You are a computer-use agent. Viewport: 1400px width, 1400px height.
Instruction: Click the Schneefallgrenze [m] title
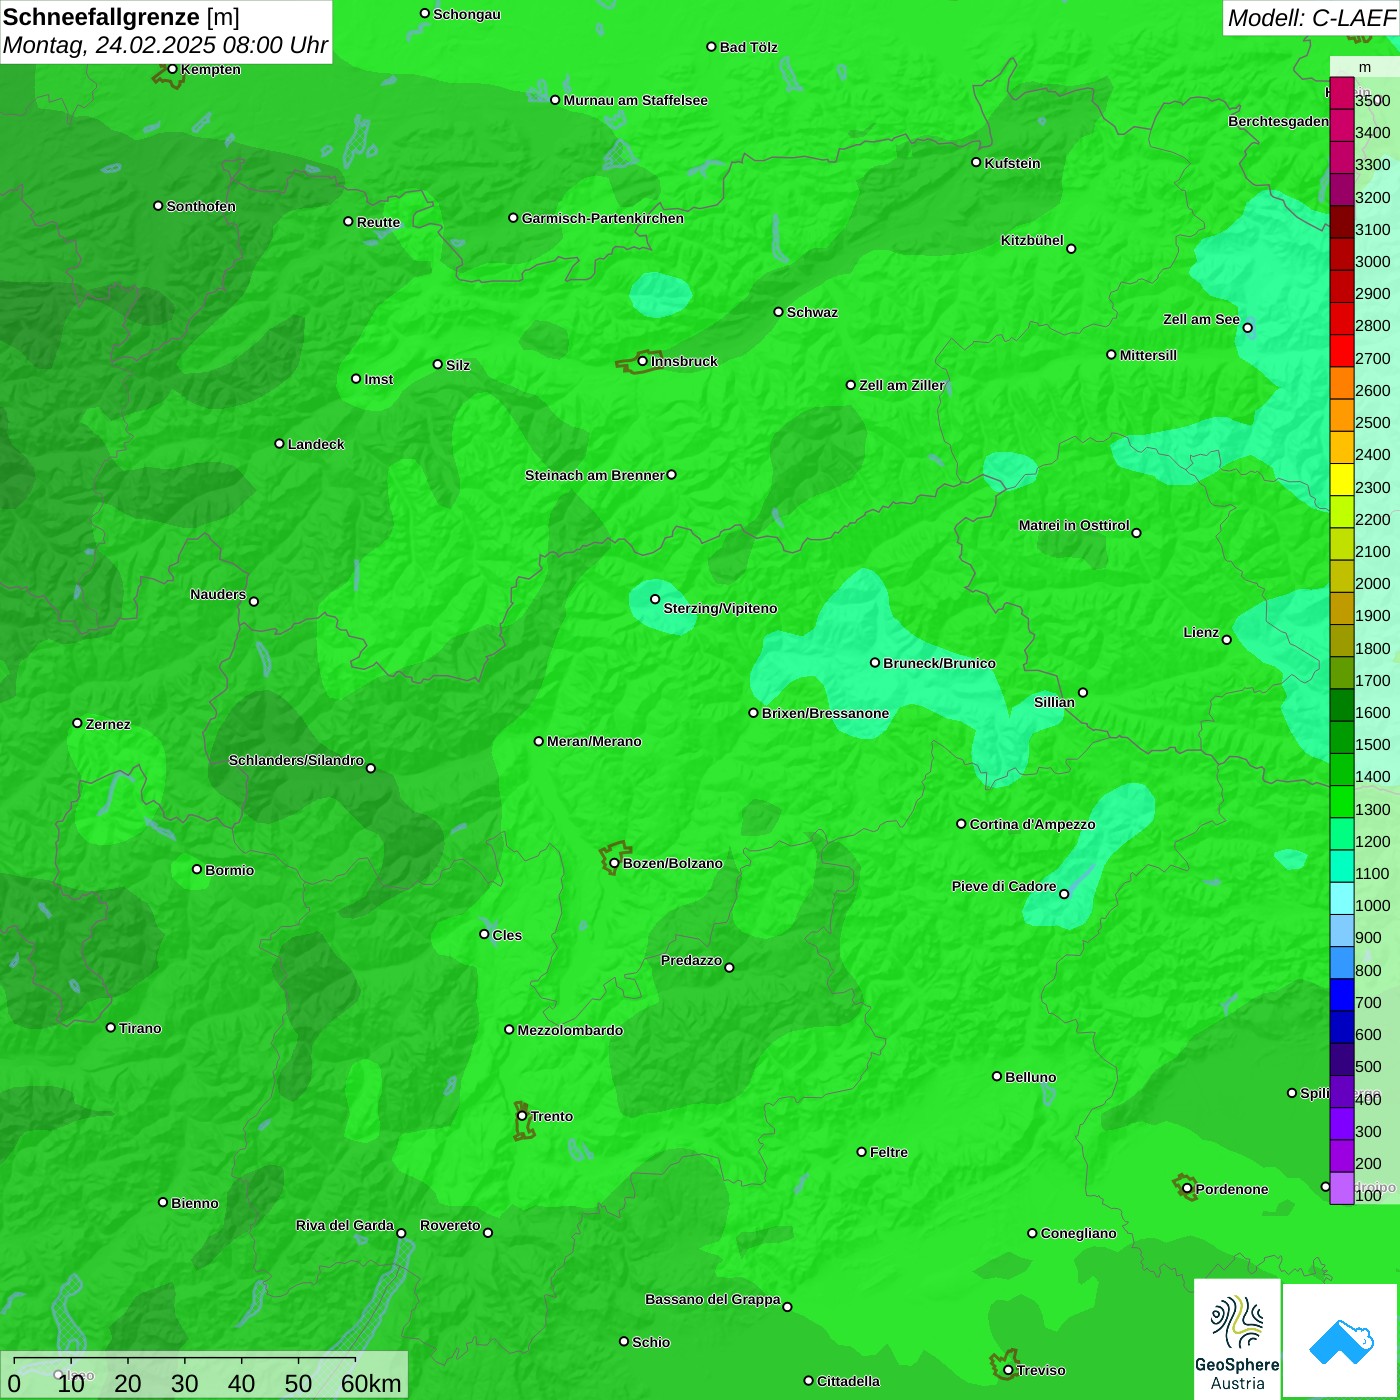pyautogui.click(x=121, y=17)
